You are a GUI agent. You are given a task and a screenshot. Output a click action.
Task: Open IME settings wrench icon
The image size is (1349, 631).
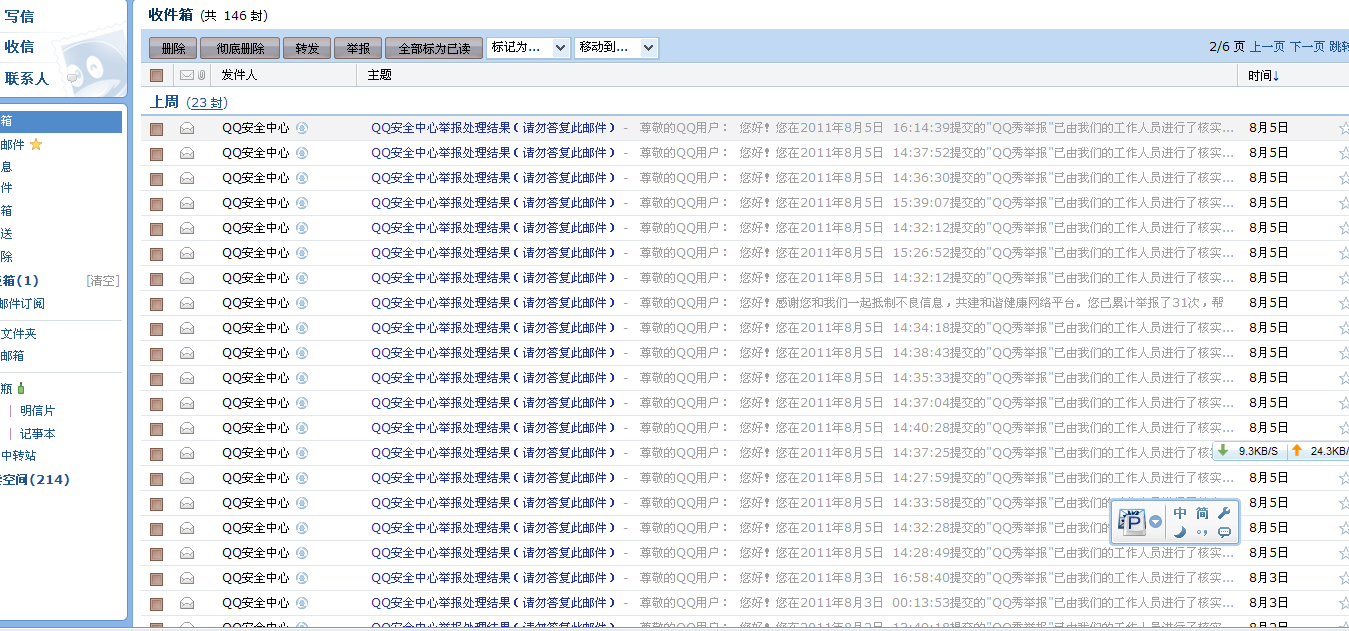pos(1225,513)
